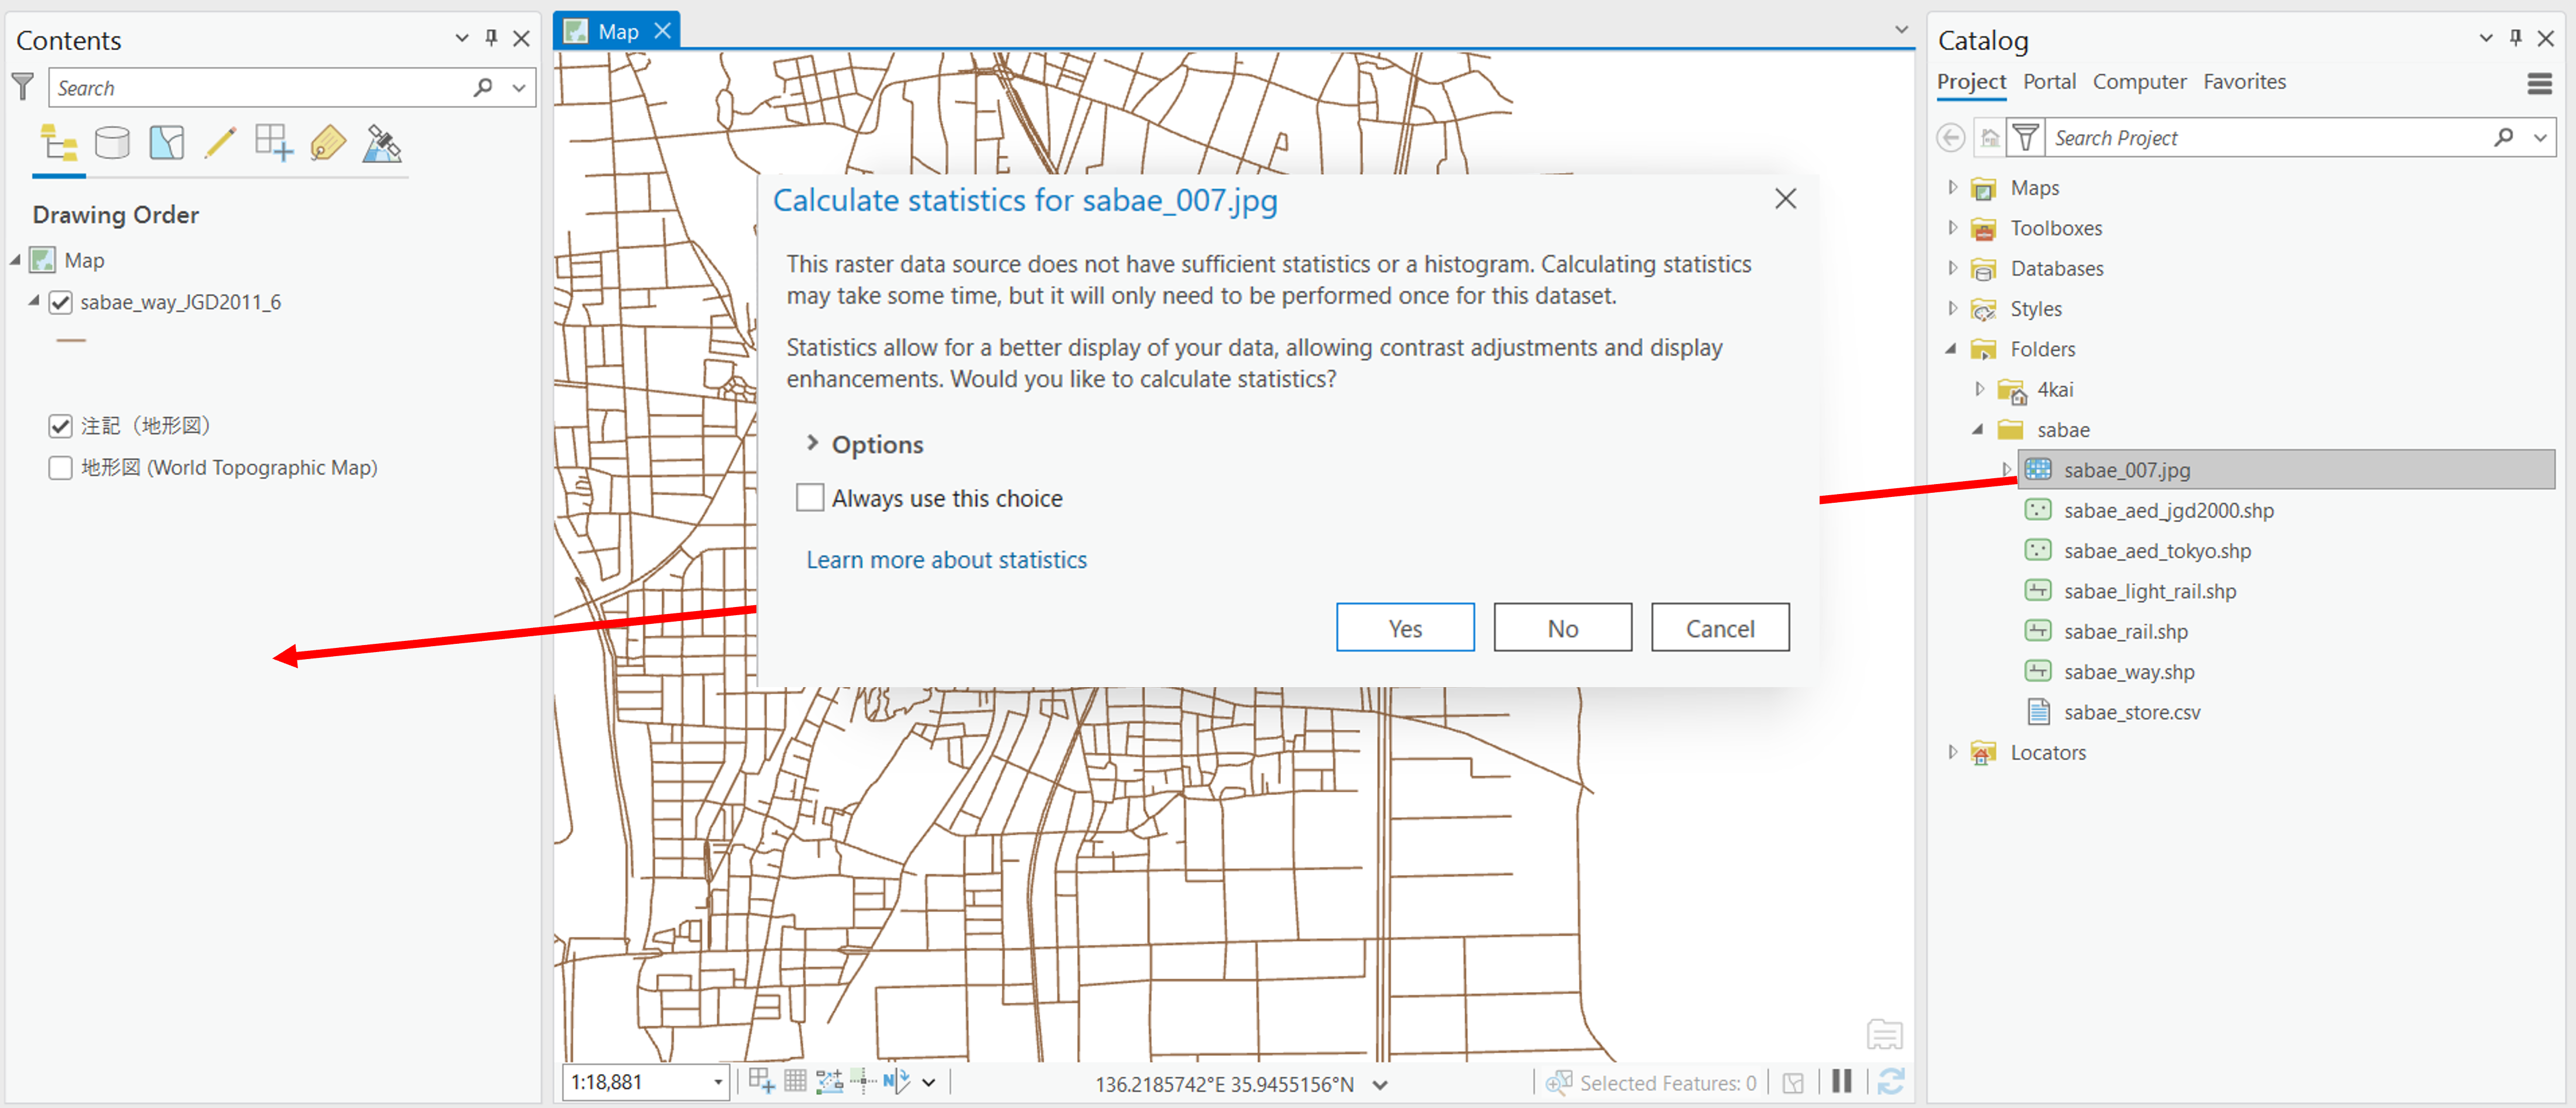Click the constraints icon in status bar
This screenshot has width=2576, height=1108.
coord(829,1081)
